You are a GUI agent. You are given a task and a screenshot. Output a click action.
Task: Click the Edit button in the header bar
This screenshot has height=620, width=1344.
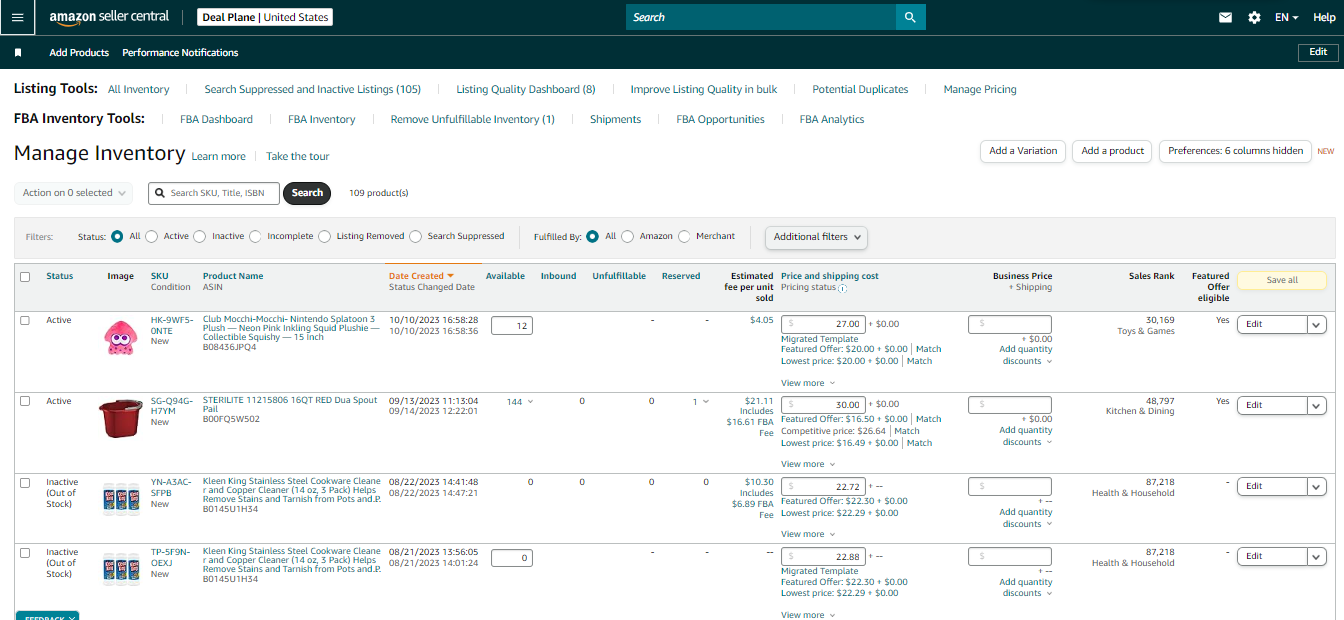(1318, 52)
